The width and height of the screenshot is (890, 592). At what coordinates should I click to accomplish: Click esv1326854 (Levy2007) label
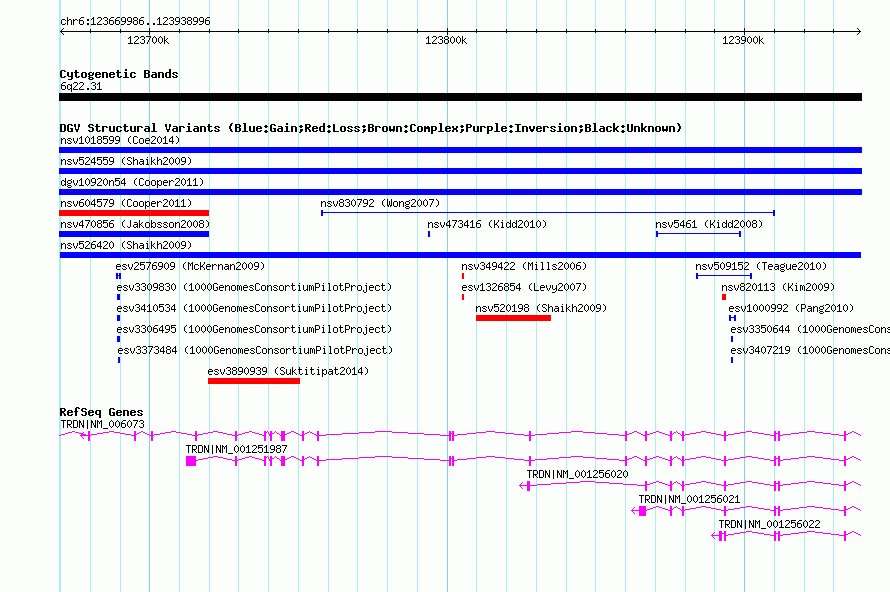coord(524,287)
